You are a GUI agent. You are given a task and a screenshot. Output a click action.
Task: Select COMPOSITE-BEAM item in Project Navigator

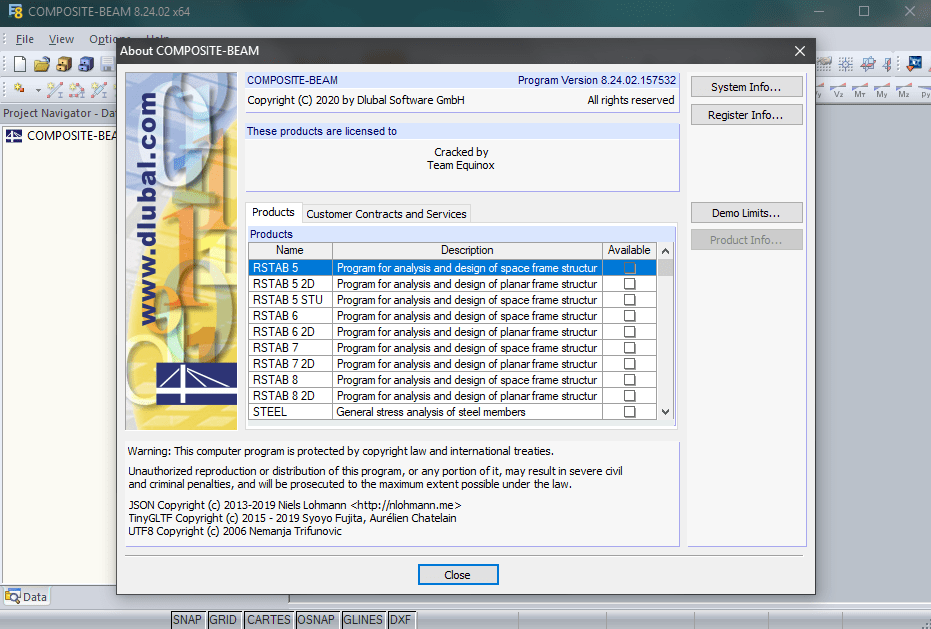tap(72, 136)
